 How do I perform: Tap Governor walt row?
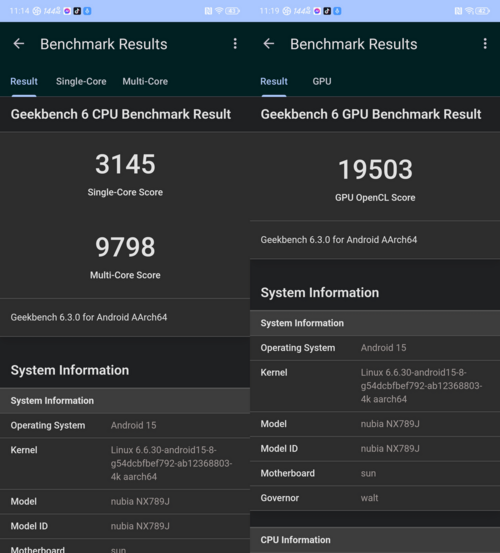click(375, 498)
